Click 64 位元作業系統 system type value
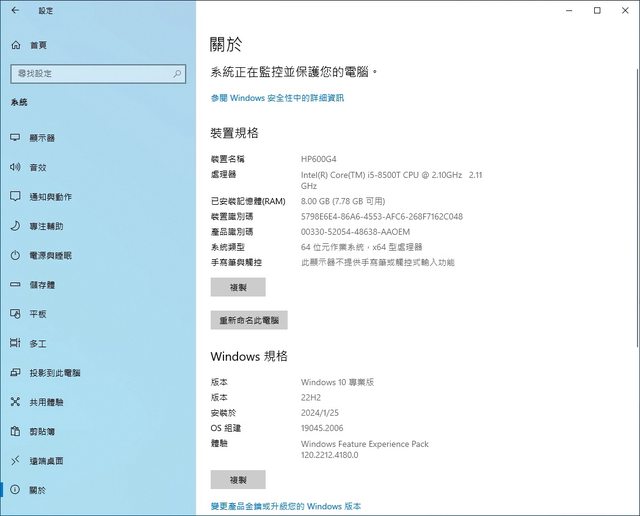The height and width of the screenshot is (516, 640). tap(361, 247)
